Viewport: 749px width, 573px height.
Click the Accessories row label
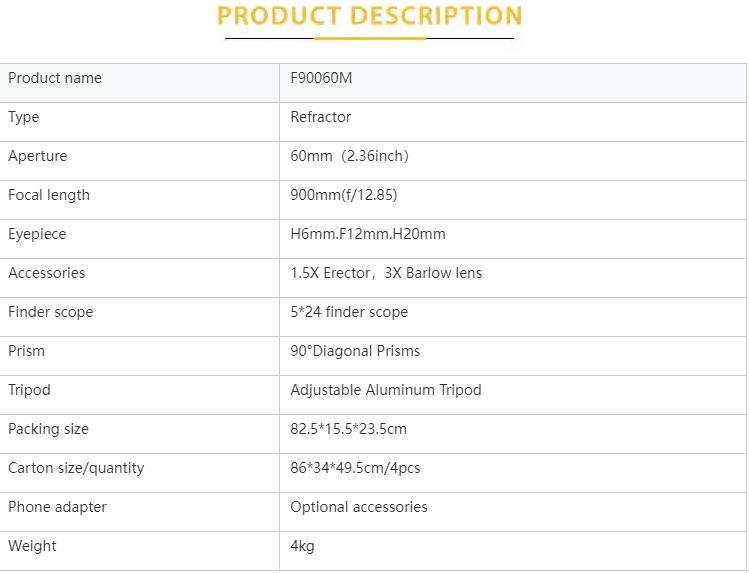47,273
